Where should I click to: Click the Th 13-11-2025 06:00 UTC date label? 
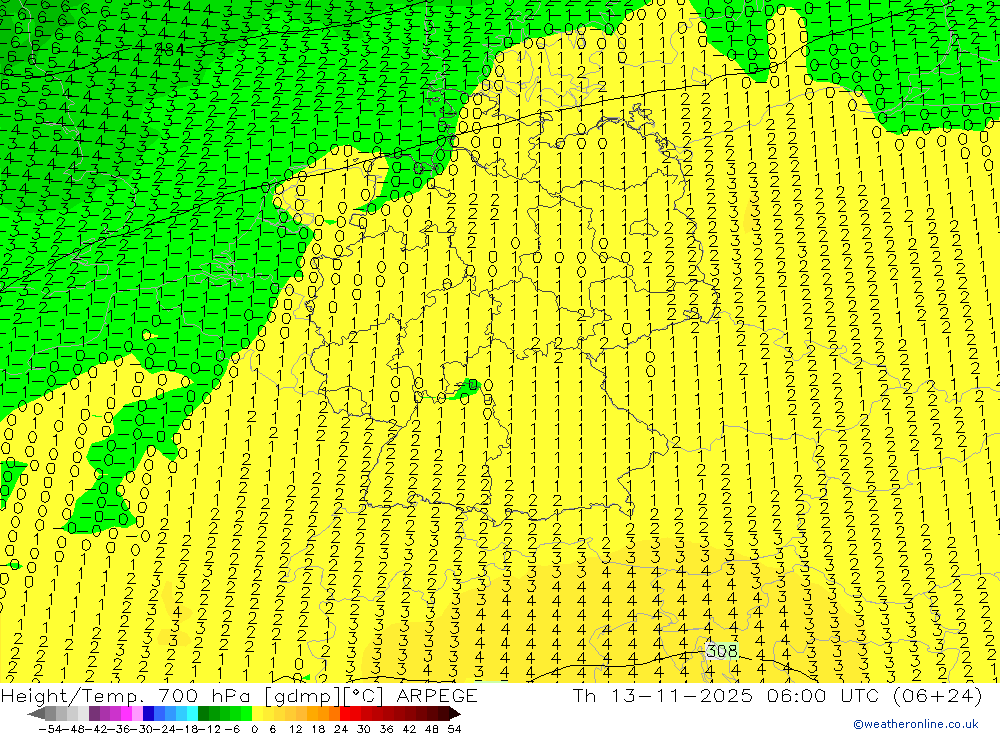pyautogui.click(x=777, y=695)
